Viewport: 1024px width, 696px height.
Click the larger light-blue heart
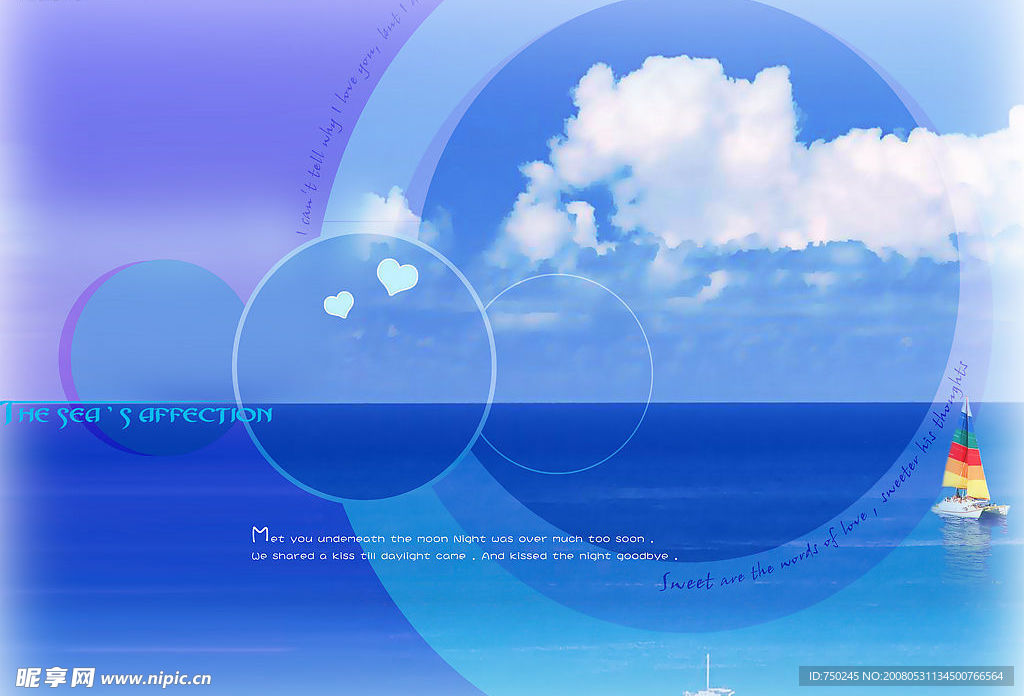[397, 277]
